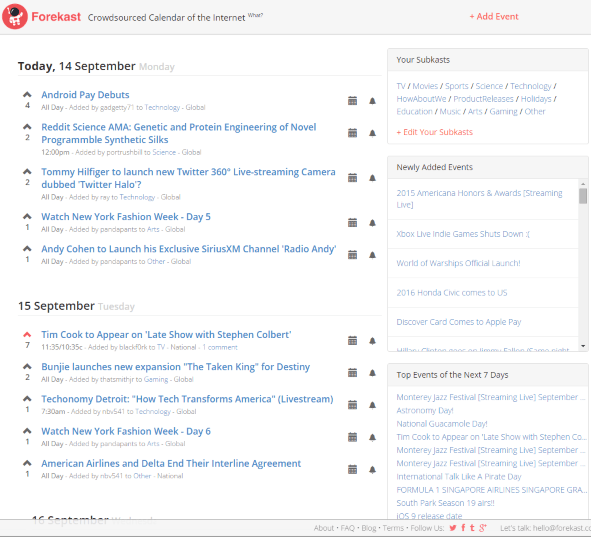591x537 pixels.
Task: Click Newly Added Events scrollbar up arrow
Action: (x=583, y=184)
